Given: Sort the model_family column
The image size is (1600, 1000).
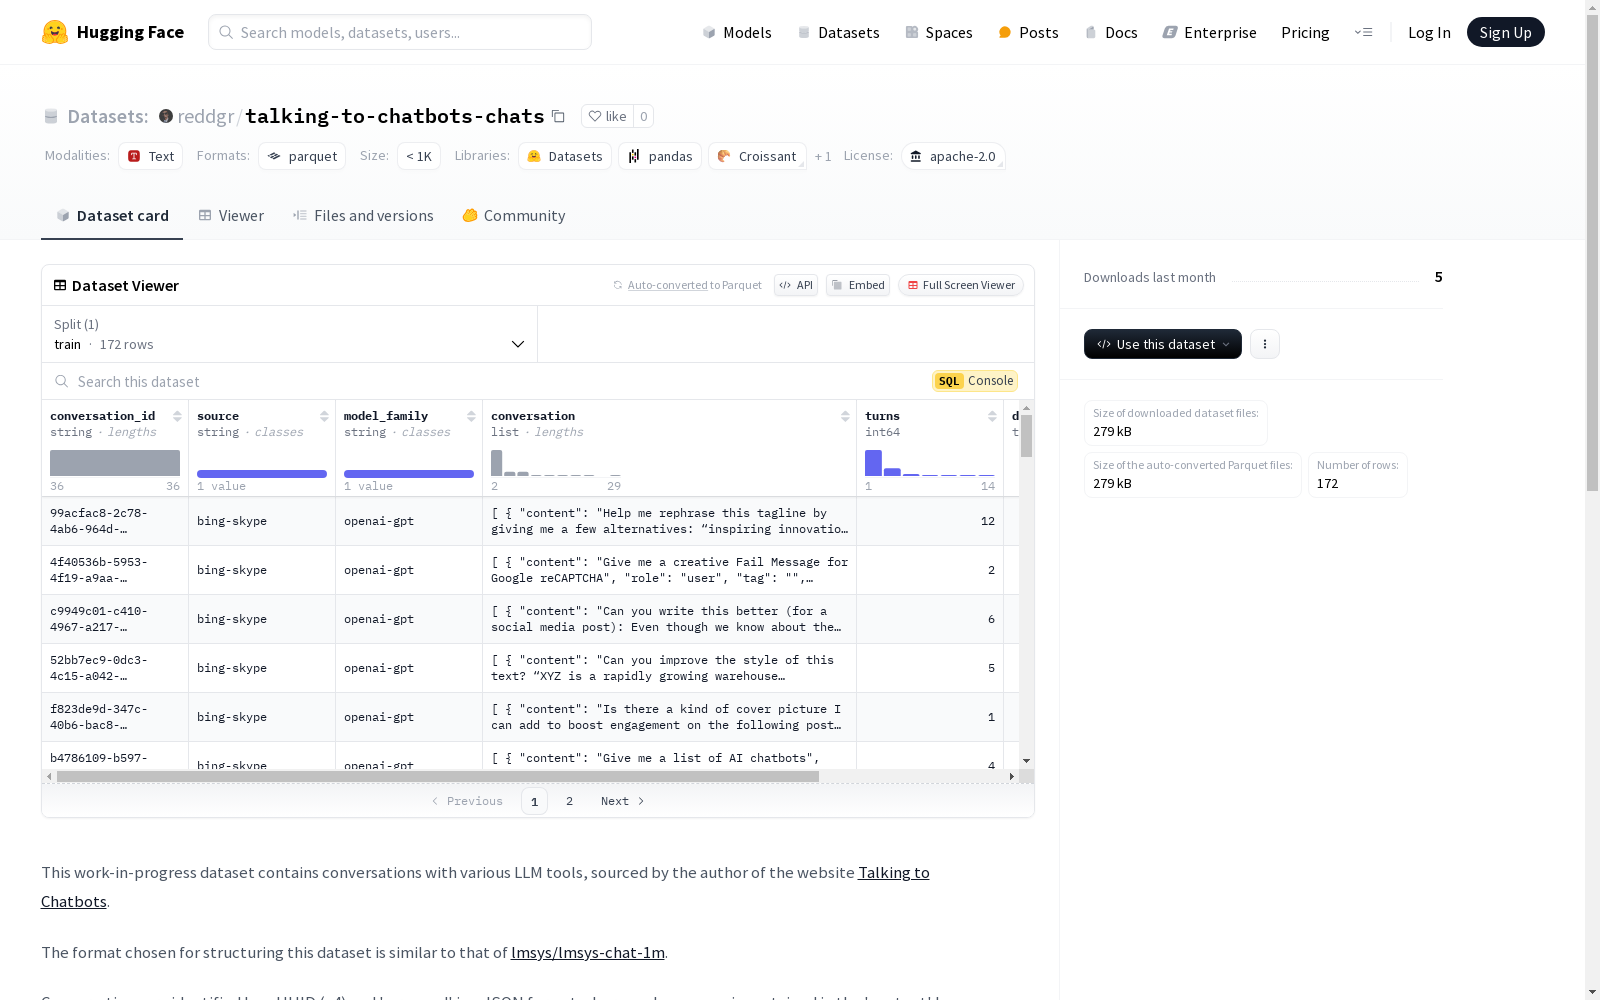Looking at the screenshot, I should coord(471,416).
